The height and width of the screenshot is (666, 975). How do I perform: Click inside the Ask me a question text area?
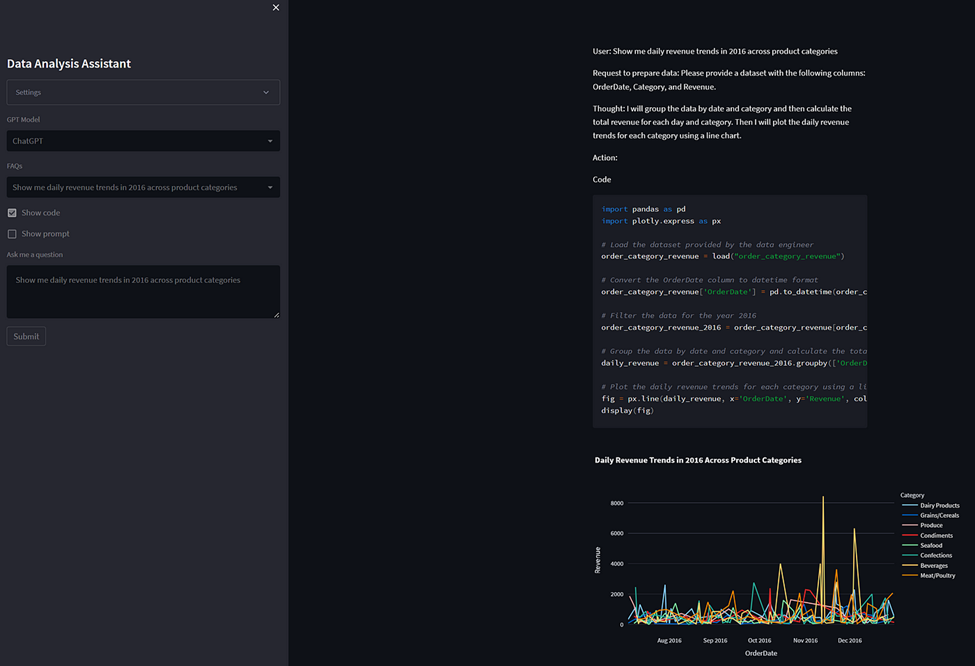(x=143, y=292)
